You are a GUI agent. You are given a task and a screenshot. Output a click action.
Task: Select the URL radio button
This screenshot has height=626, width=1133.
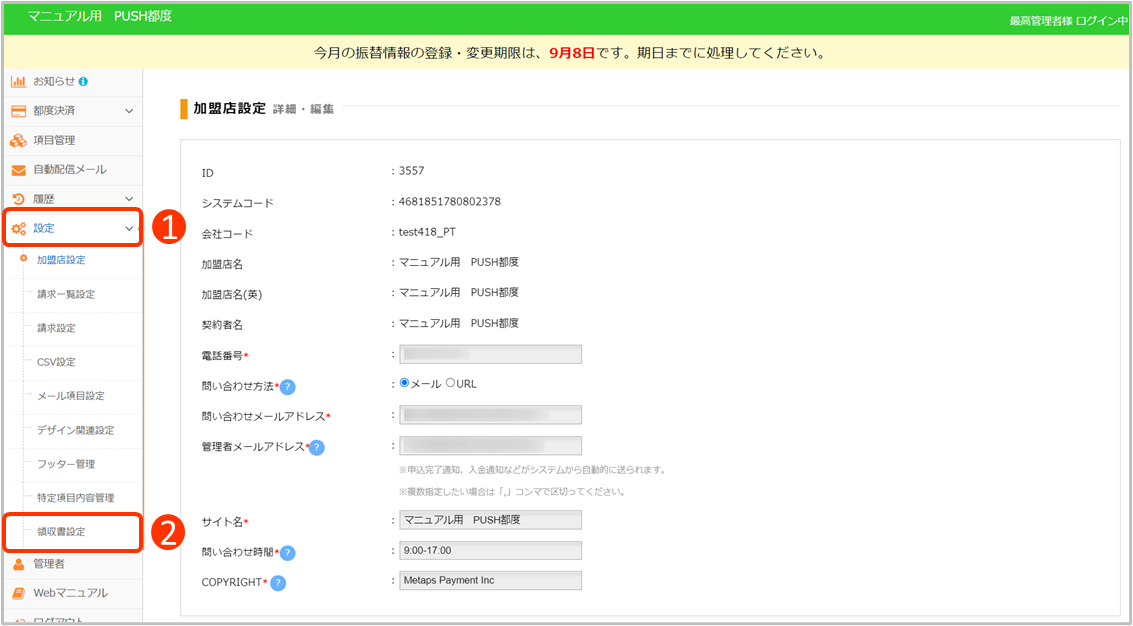coord(450,383)
